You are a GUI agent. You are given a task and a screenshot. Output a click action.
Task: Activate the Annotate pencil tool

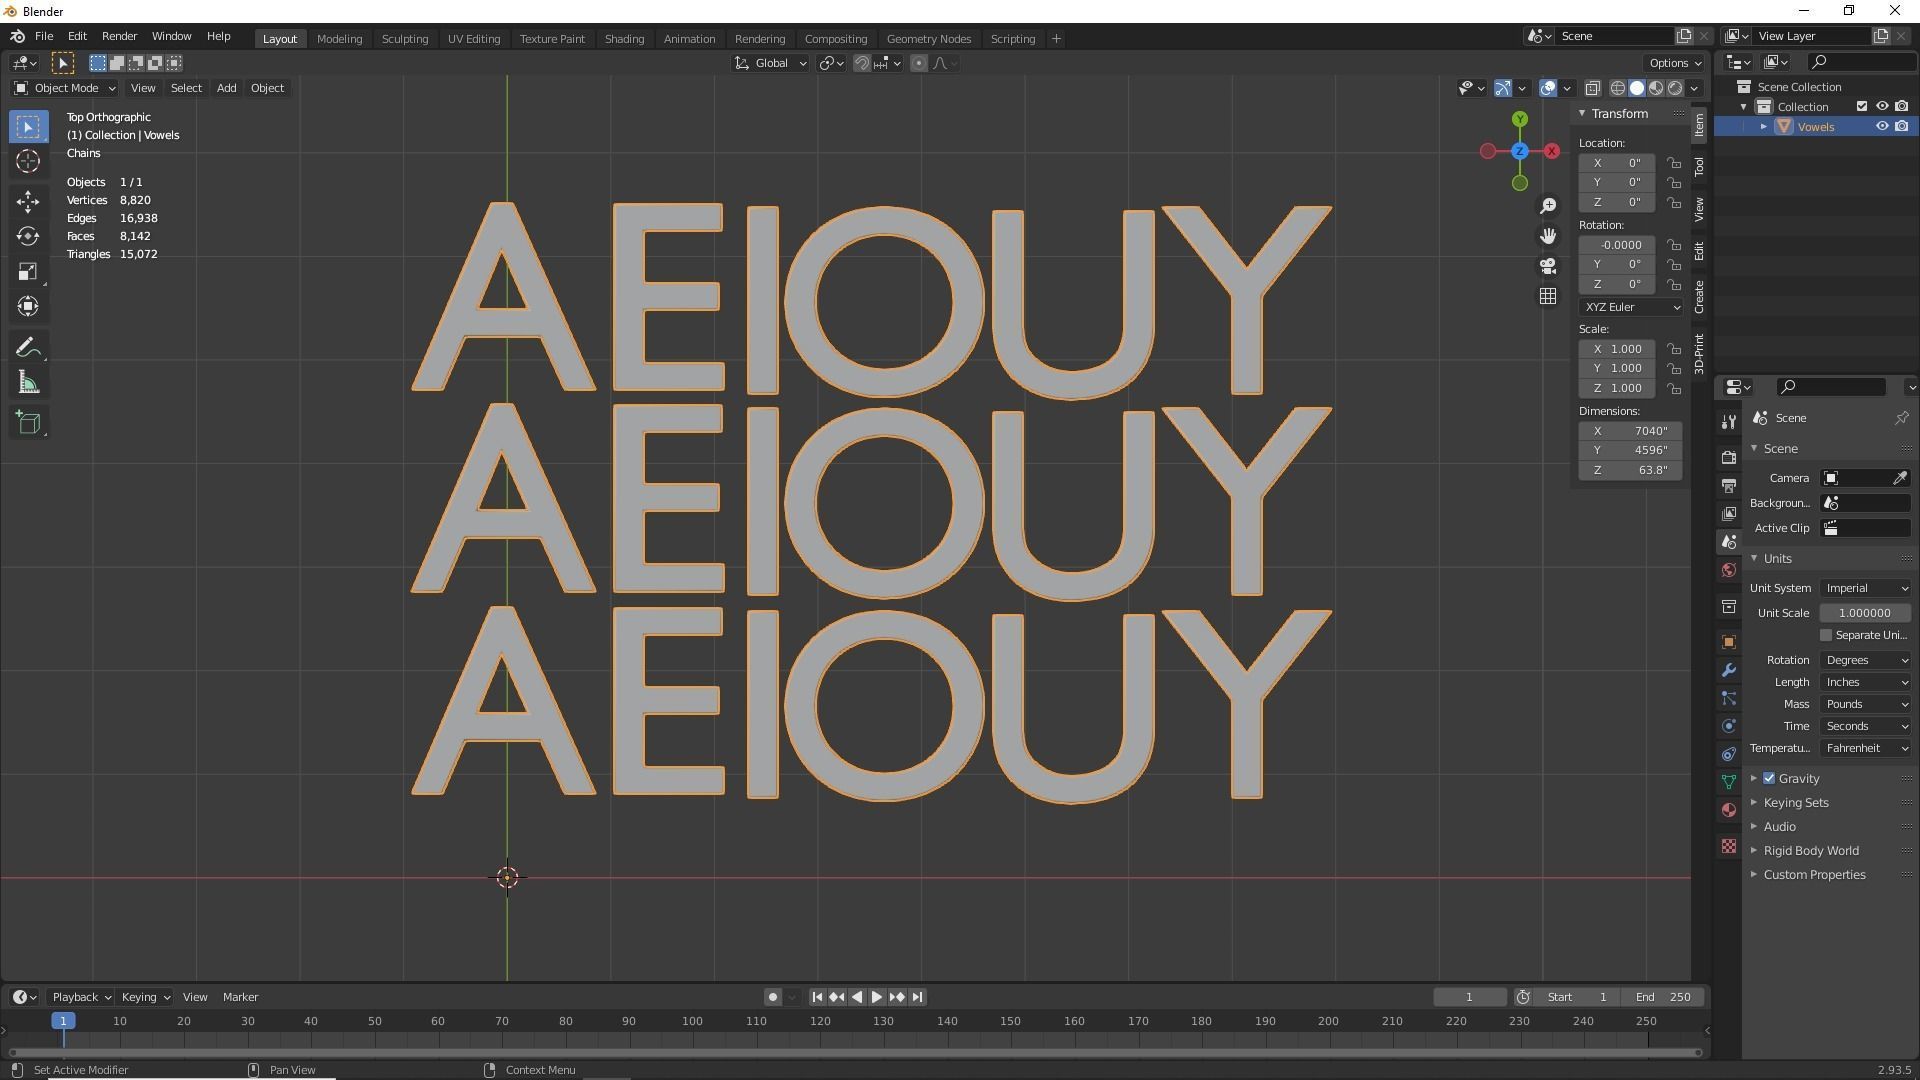[28, 347]
